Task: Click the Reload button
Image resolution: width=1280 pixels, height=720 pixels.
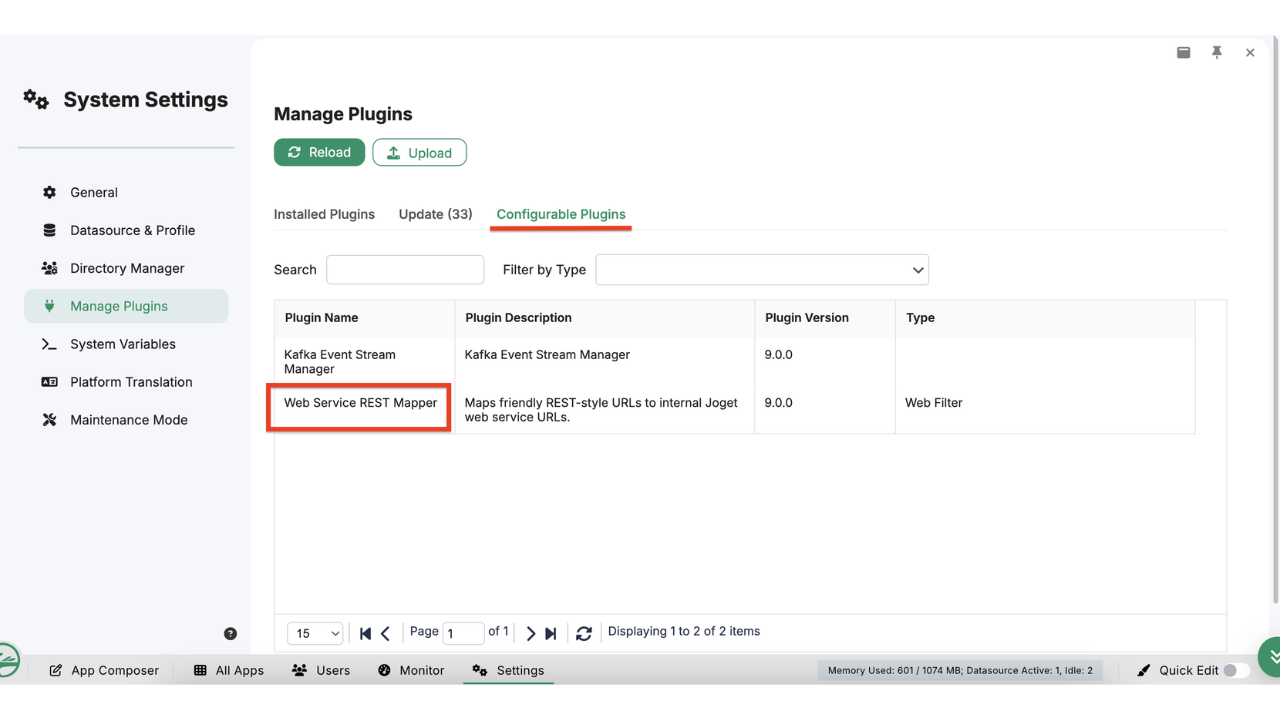Action: 319,152
